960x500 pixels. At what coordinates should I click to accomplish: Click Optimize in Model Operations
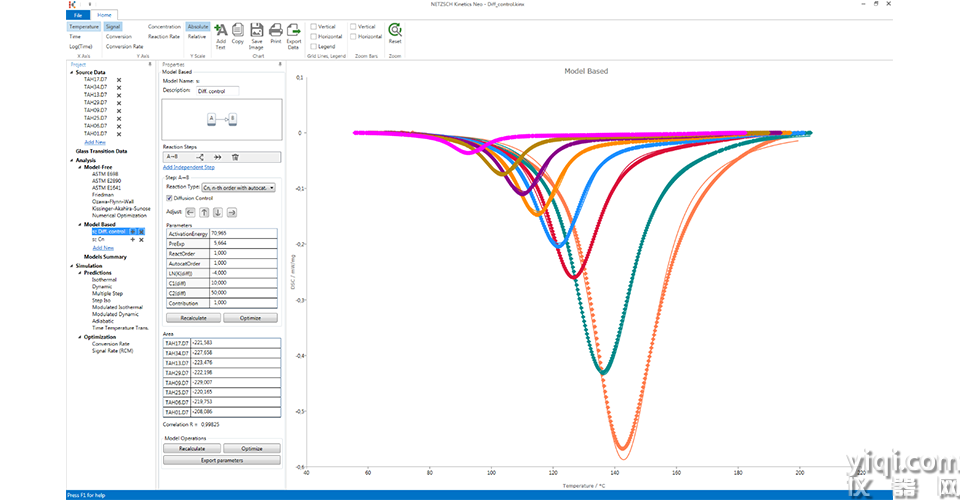252,449
